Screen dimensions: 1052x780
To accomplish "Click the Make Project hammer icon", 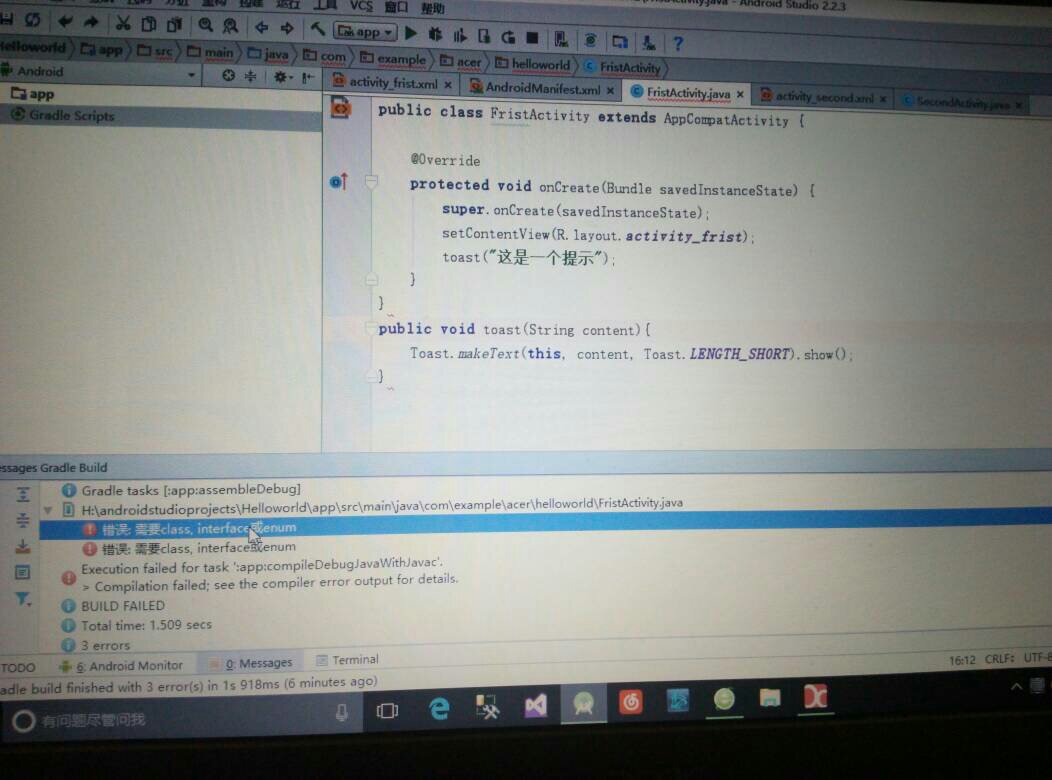I will 317,28.
